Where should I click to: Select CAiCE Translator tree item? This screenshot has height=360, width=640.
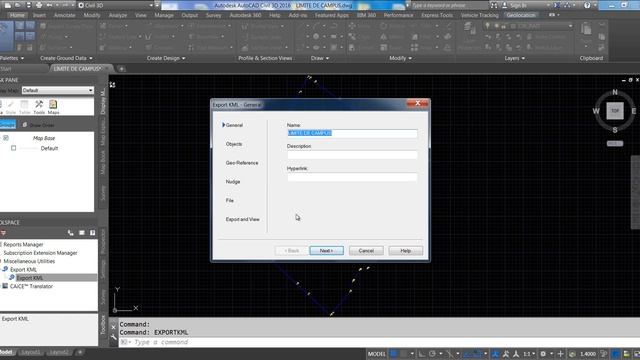[31, 287]
